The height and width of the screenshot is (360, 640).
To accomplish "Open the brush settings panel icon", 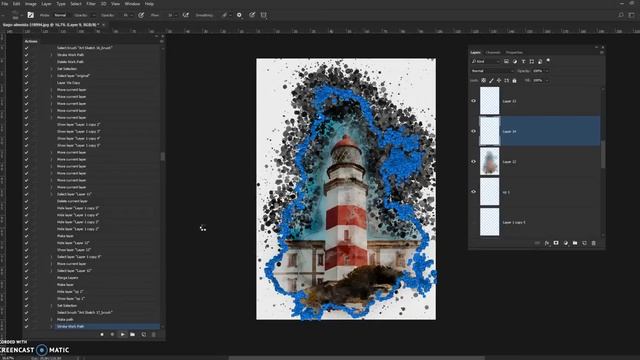I will 30,15.
